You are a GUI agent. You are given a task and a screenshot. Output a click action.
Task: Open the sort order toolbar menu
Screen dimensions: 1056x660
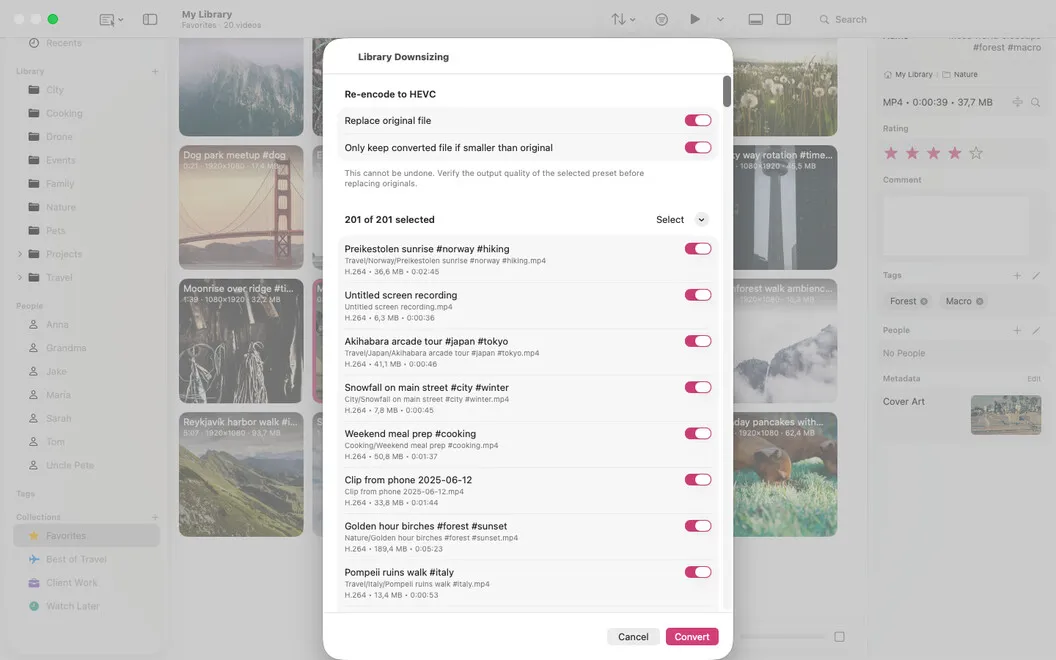(x=623, y=20)
